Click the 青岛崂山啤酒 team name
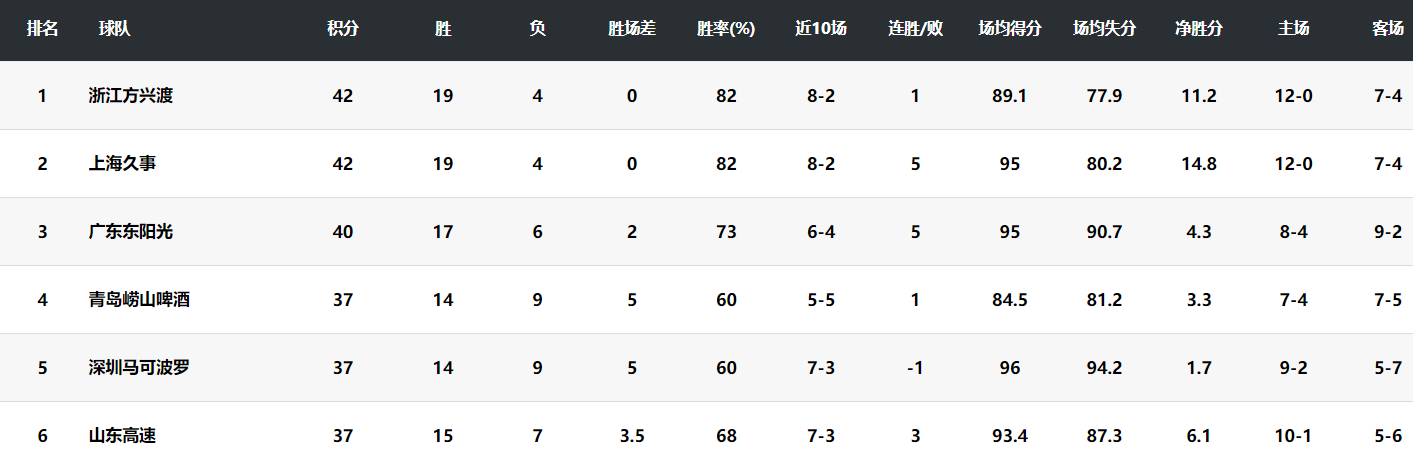Screen dimensions: 1413x466 139,300
